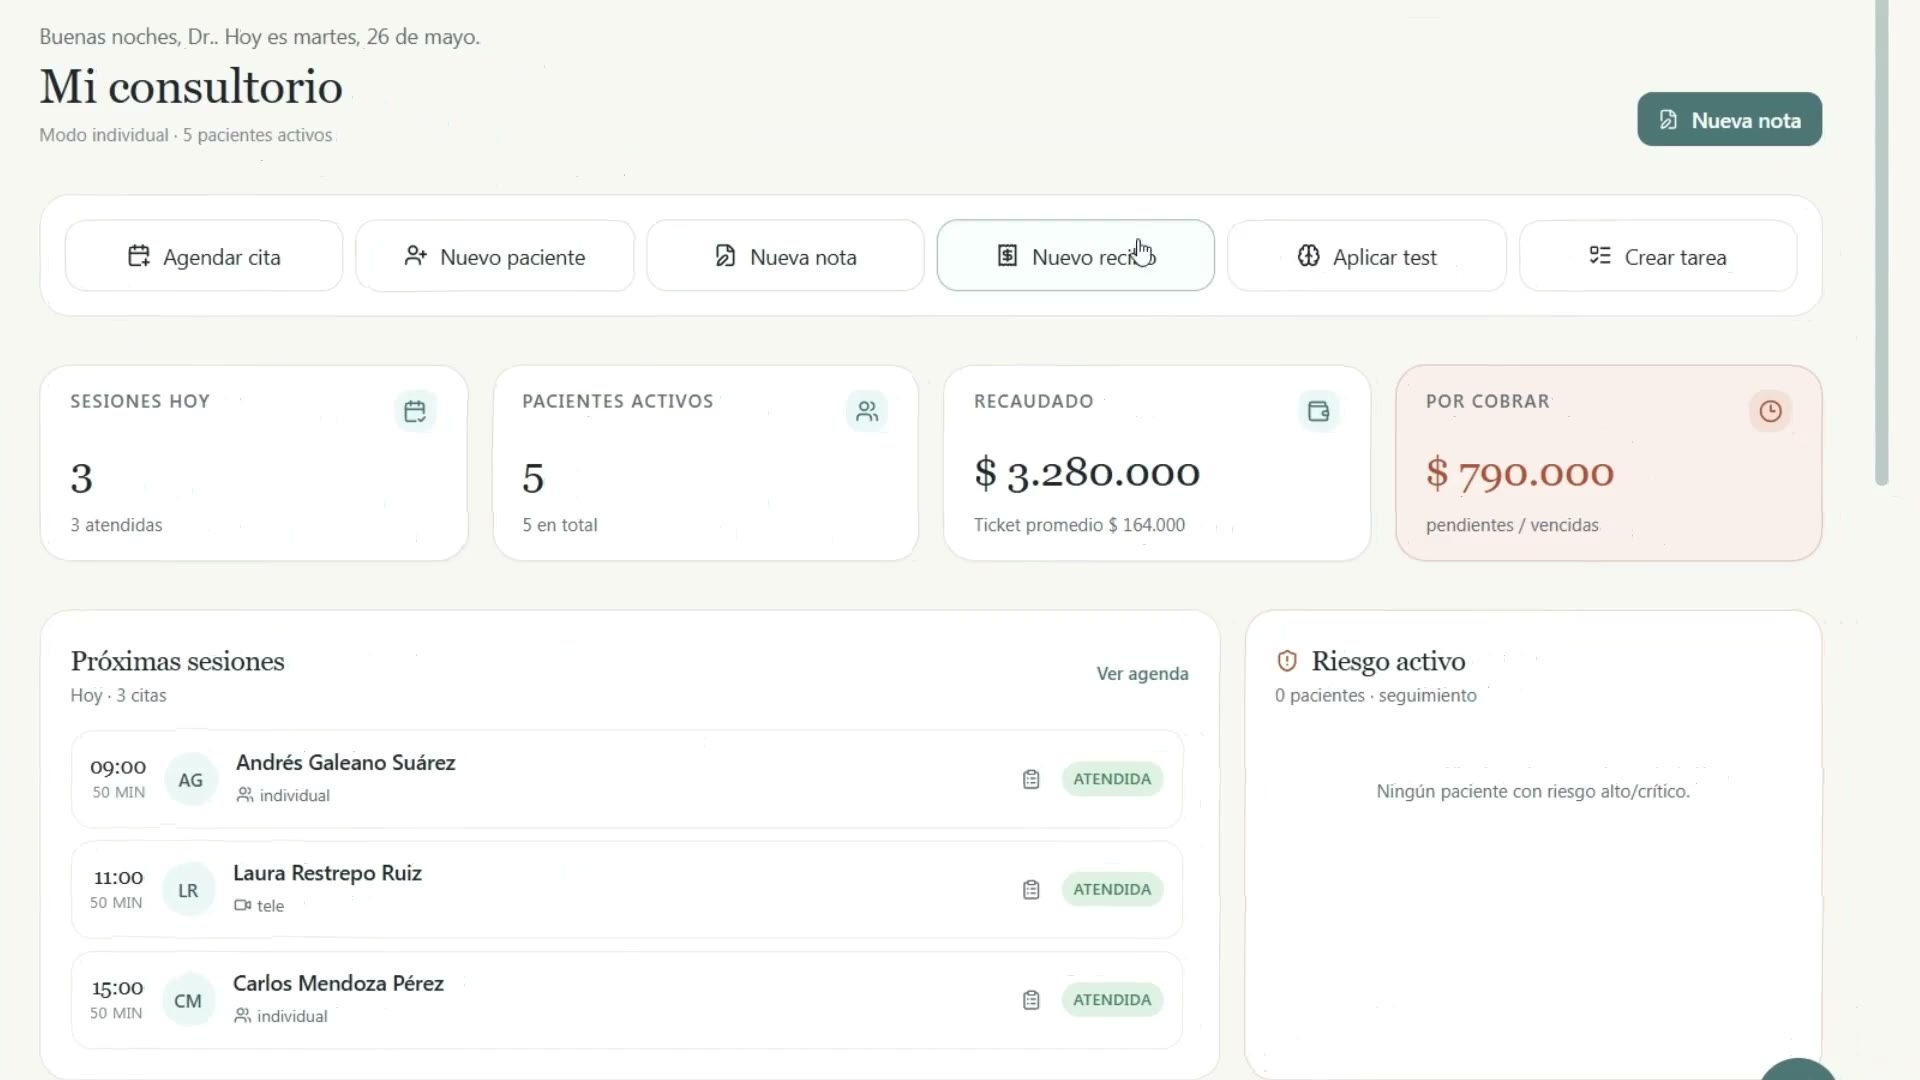Click Nueva nota in the quick actions row
The image size is (1920, 1080).
[785, 256]
